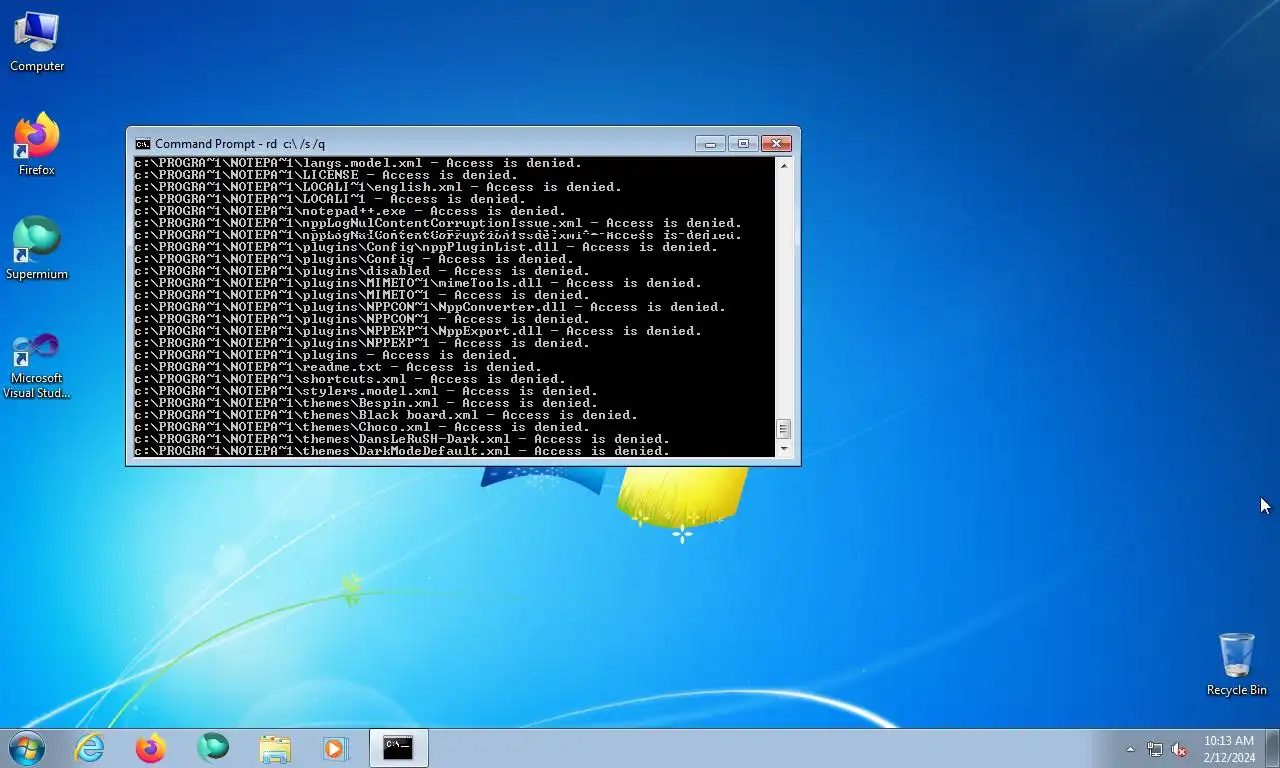Click the Command Prompt taskbar button

tap(398, 748)
